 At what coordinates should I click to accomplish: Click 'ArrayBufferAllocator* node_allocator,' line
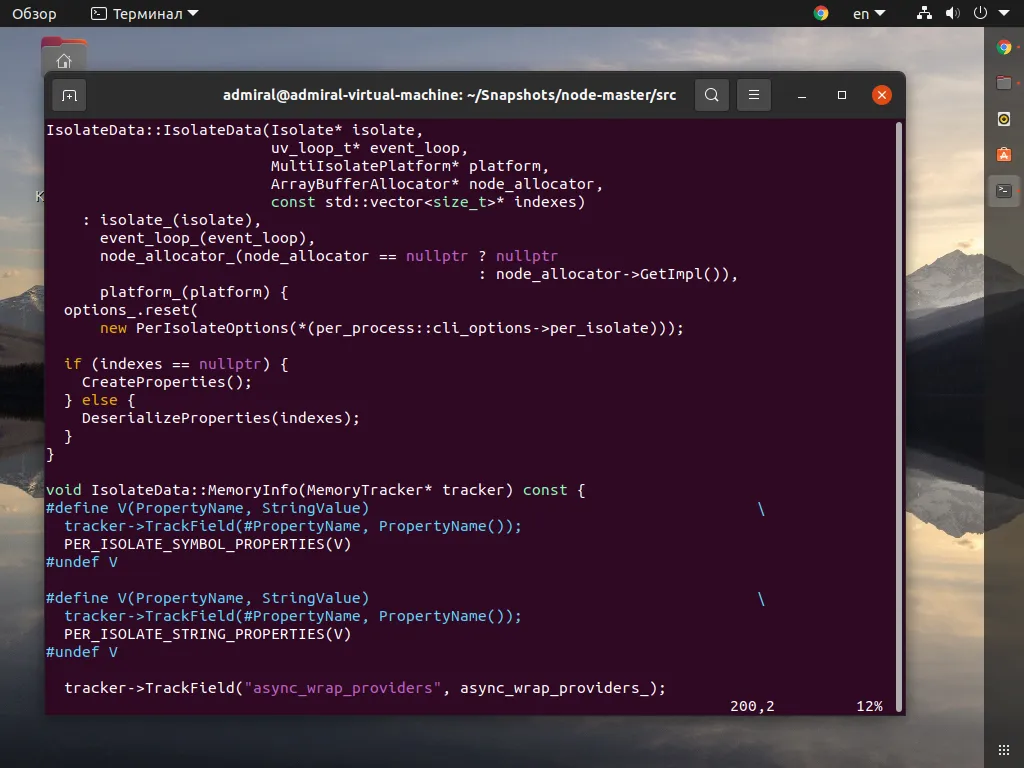point(437,184)
